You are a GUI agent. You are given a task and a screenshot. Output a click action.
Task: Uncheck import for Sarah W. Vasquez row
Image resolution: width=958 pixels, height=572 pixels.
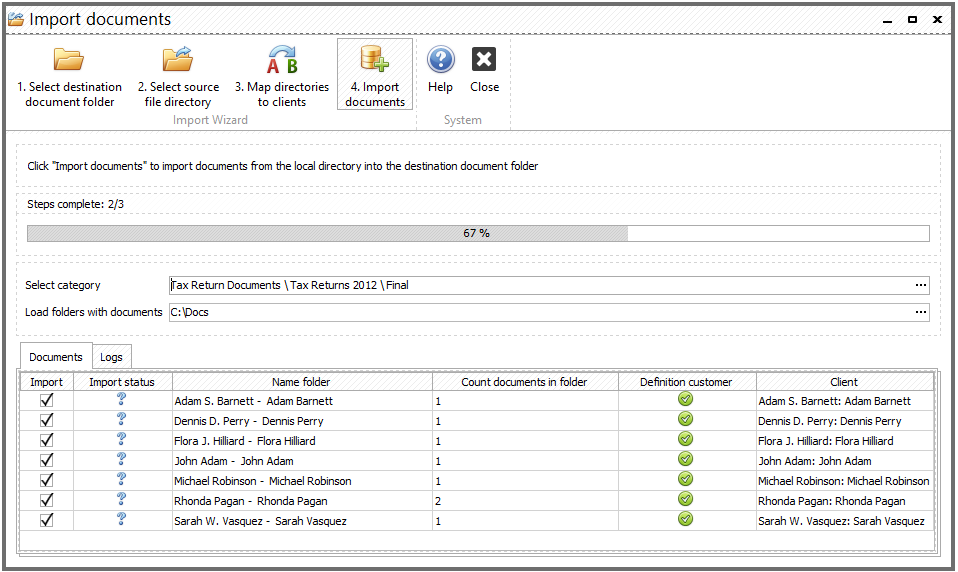(x=46, y=520)
